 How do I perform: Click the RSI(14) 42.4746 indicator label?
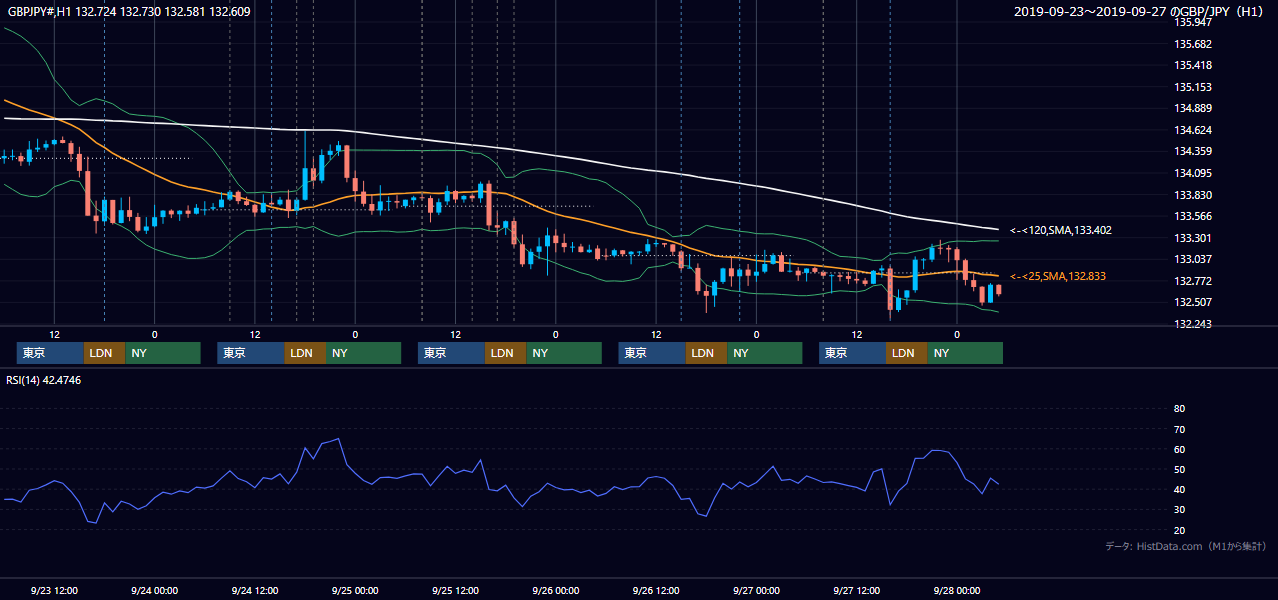43,380
